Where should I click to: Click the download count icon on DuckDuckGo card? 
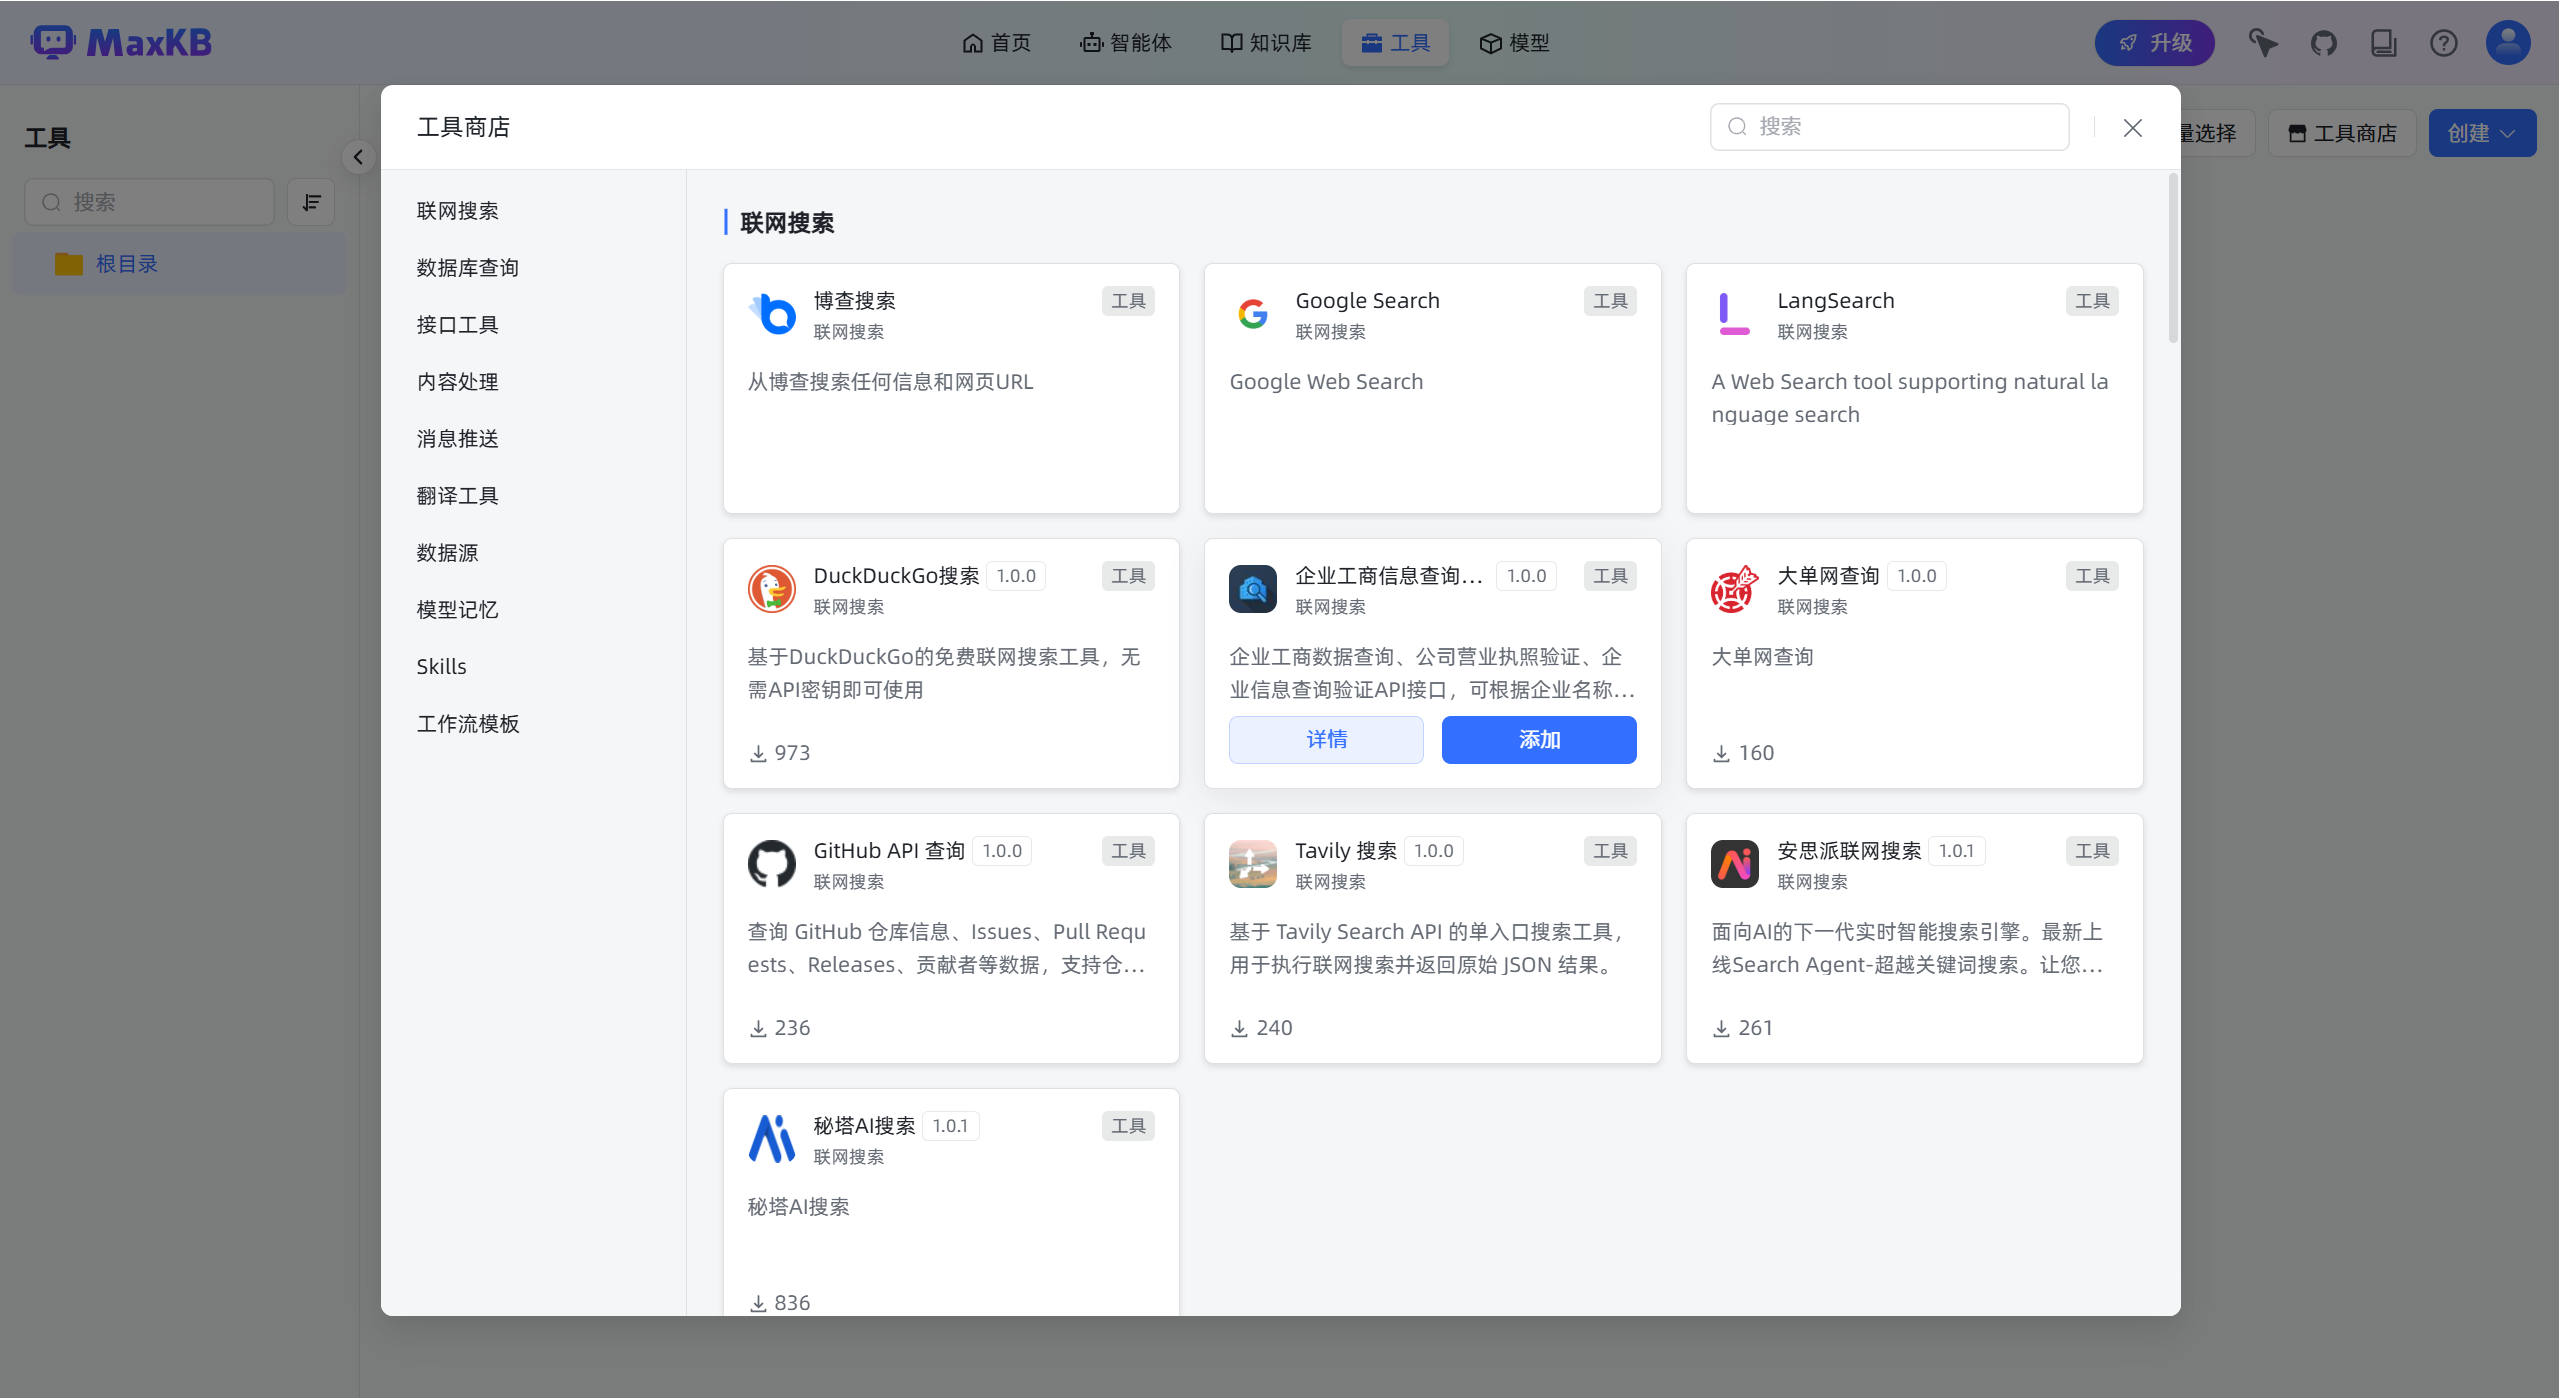click(x=758, y=753)
